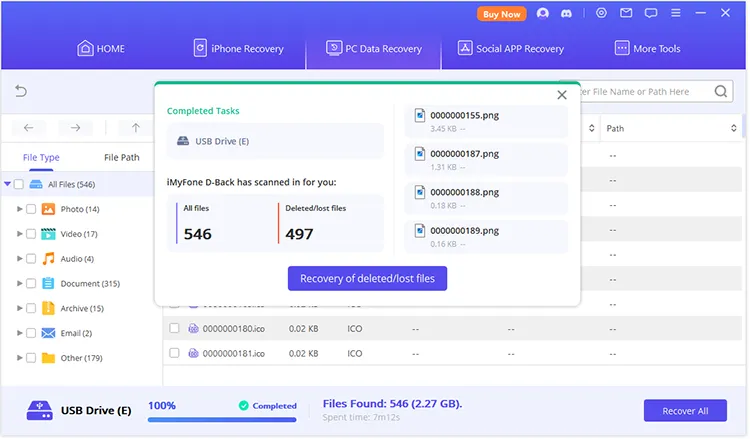Click the search magnifier icon
Image resolution: width=750 pixels, height=439 pixels.
(721, 91)
